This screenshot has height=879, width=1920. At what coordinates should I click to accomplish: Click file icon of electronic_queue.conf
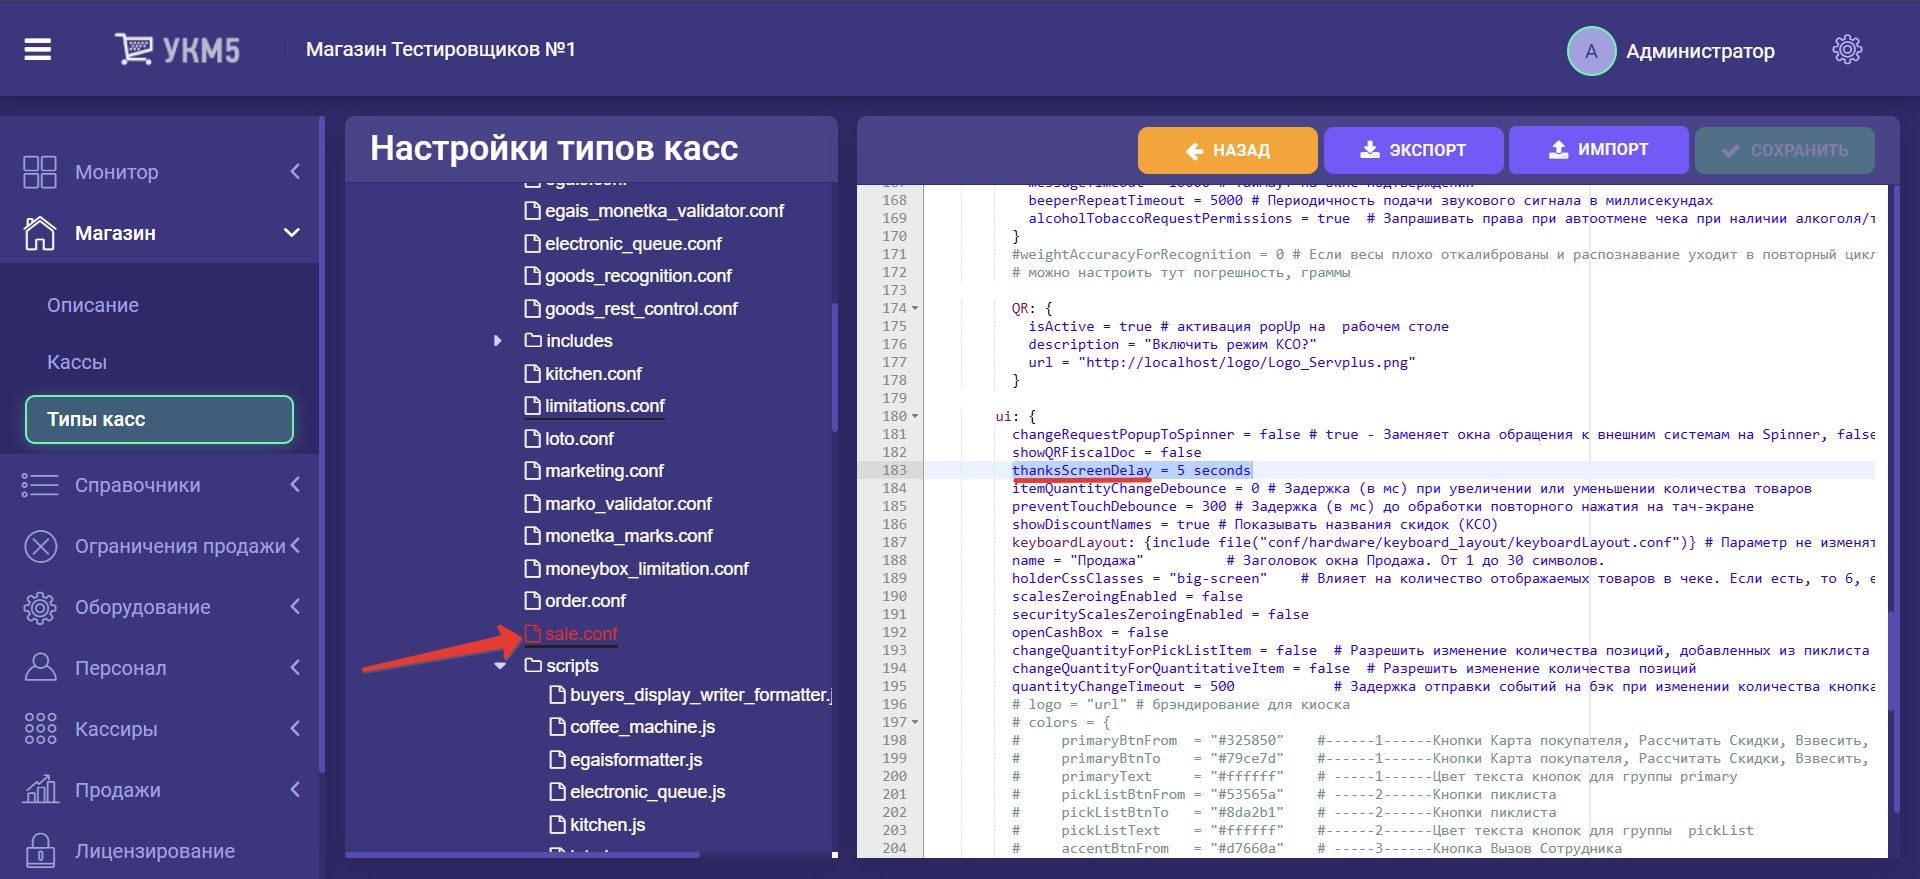coord(533,244)
